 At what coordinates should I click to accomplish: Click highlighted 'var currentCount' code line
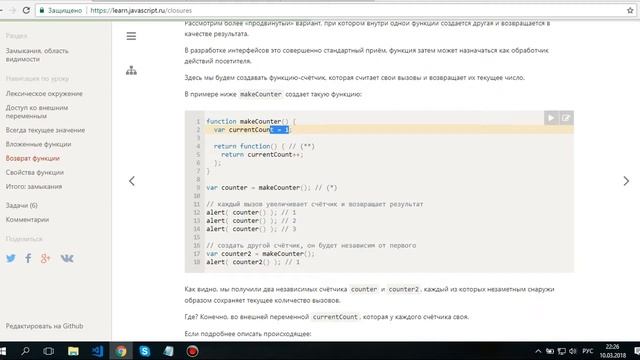pos(252,130)
